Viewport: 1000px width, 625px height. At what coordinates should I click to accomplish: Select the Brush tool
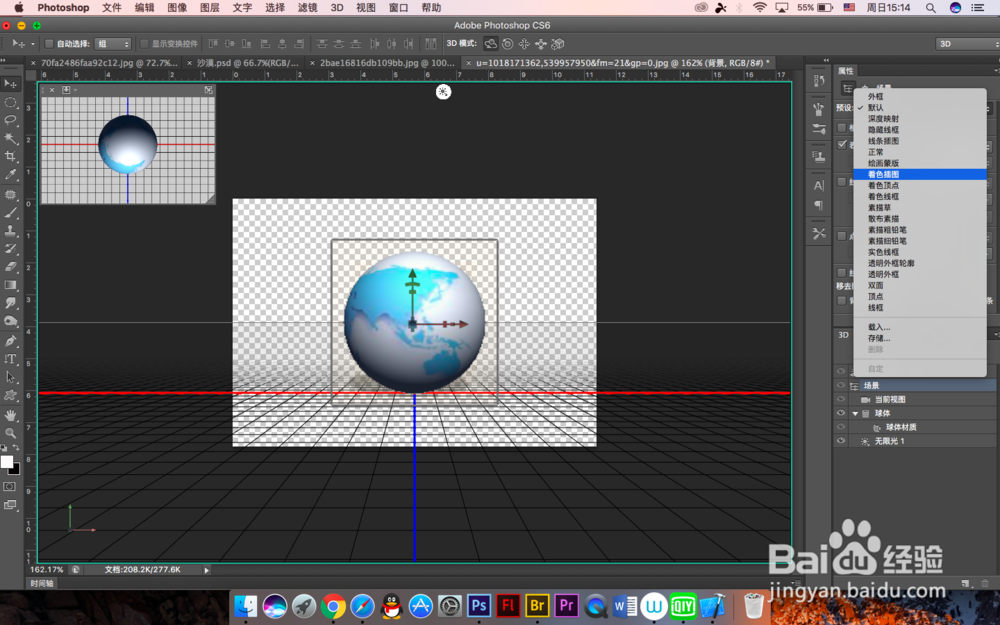[x=10, y=213]
